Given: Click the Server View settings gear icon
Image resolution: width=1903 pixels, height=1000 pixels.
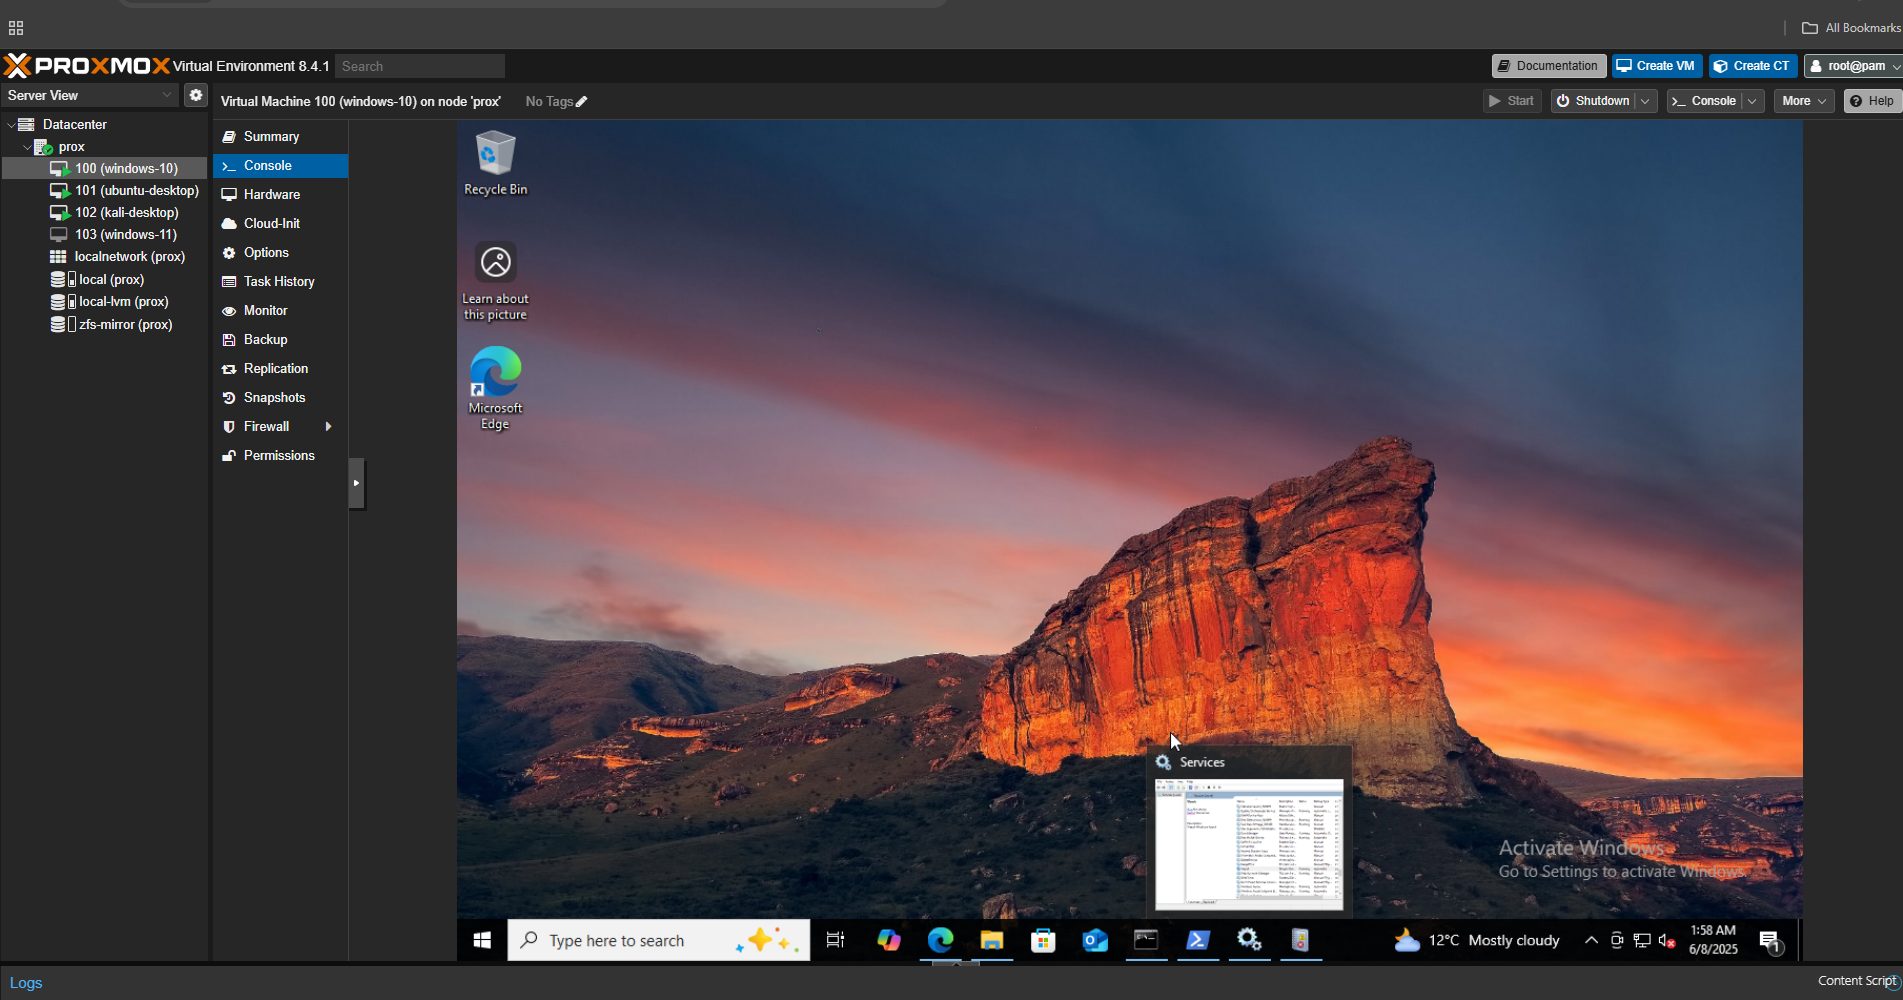Looking at the screenshot, I should (196, 95).
